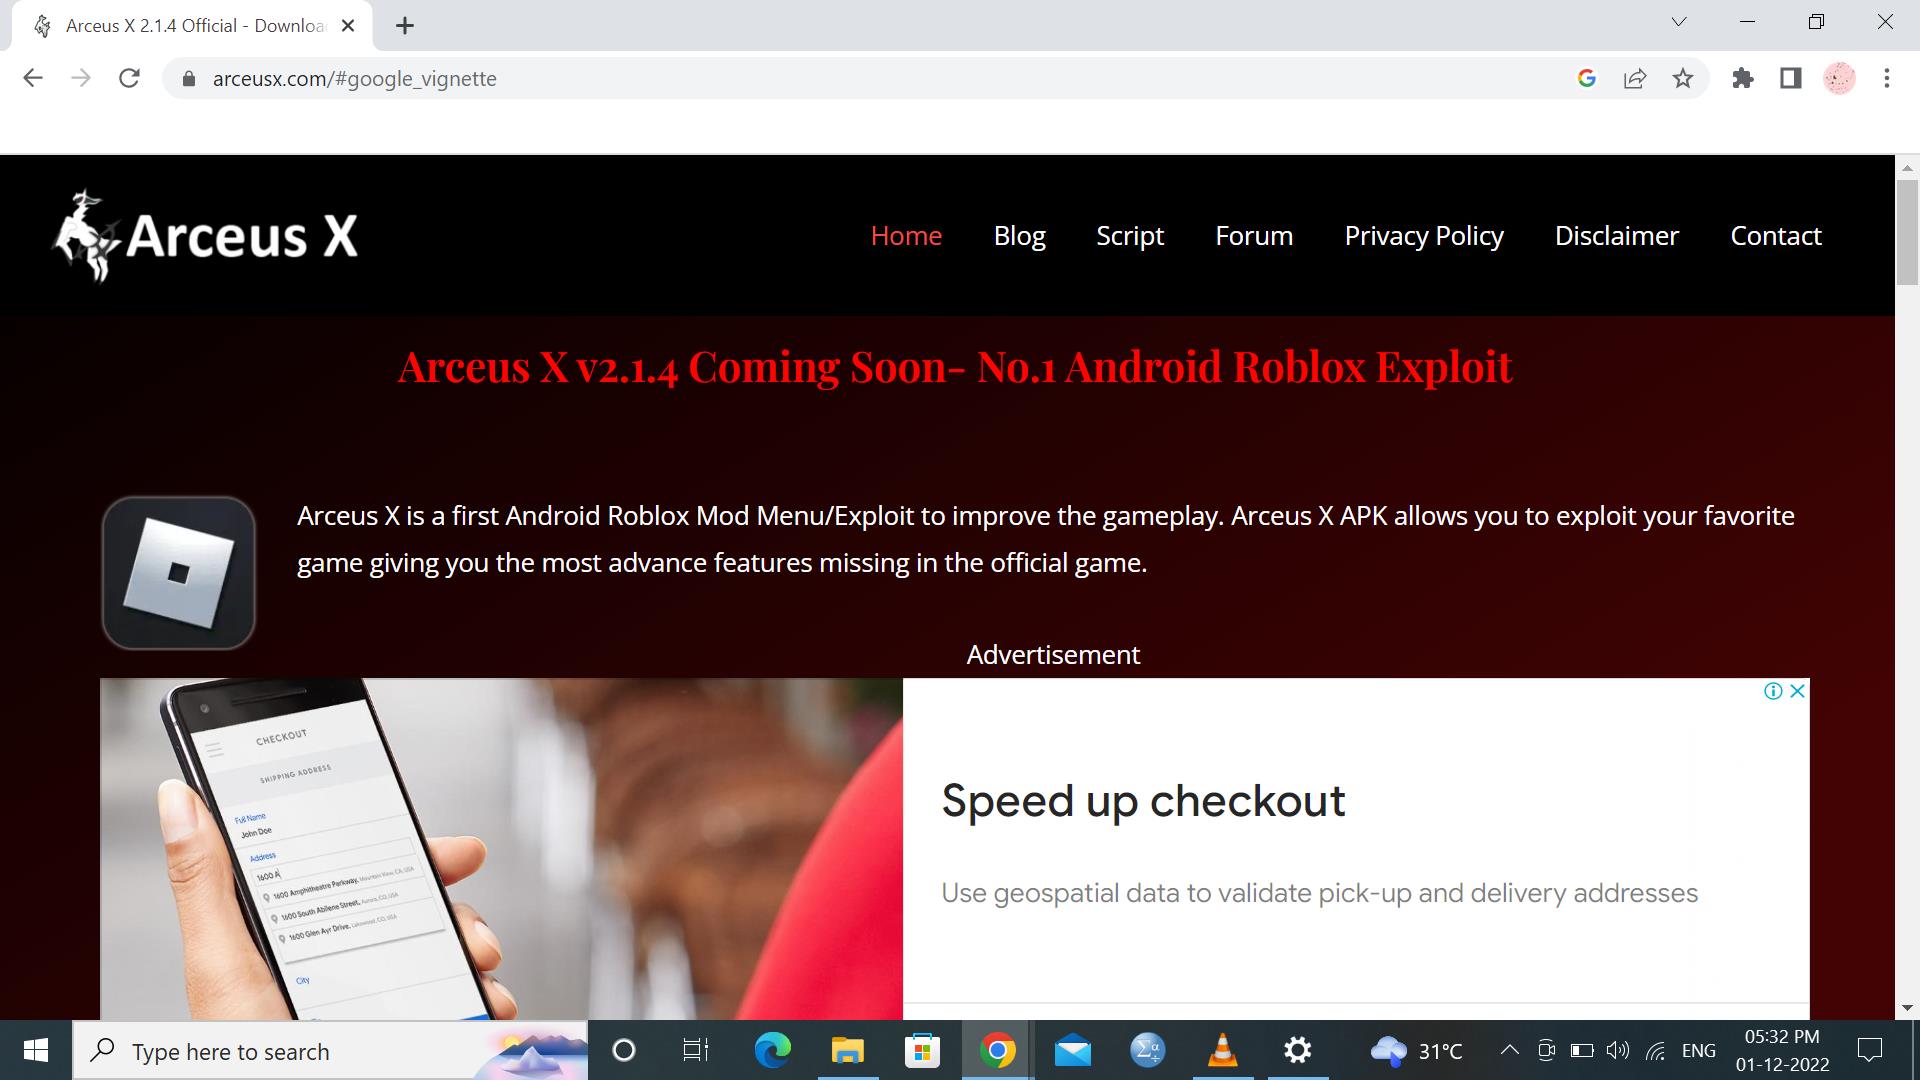The width and height of the screenshot is (1920, 1080).
Task: Open Privacy Policy nav item
Action: 1424,236
